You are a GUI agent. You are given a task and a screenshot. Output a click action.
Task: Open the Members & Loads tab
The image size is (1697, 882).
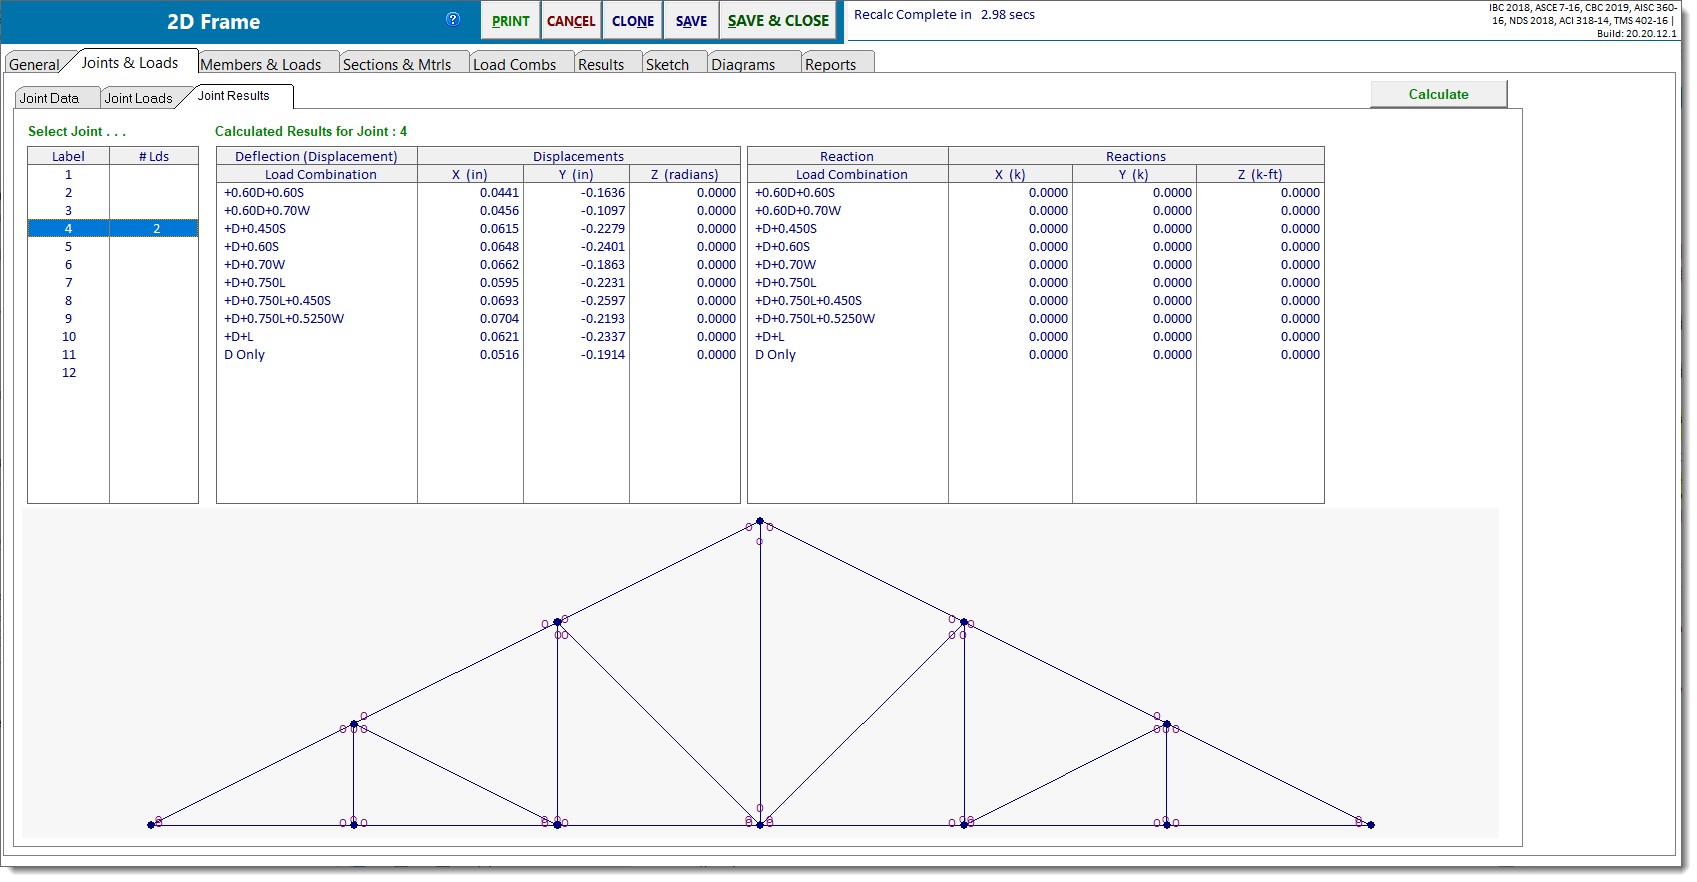[x=261, y=64]
